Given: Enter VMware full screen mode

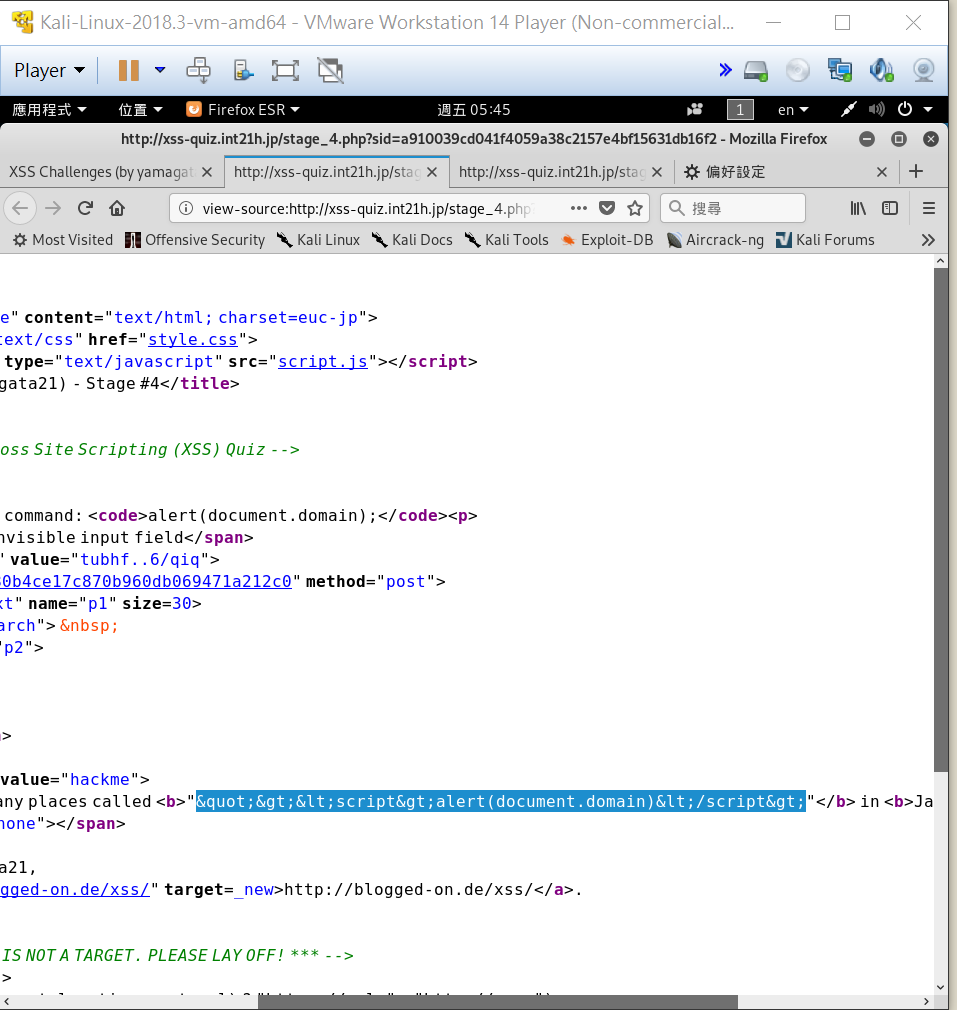Looking at the screenshot, I should click(285, 70).
